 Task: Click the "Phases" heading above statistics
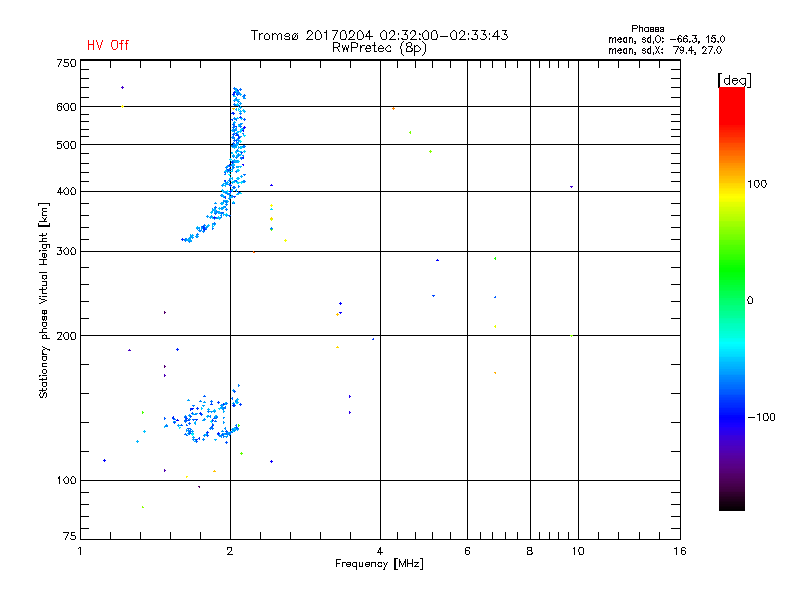[647, 29]
